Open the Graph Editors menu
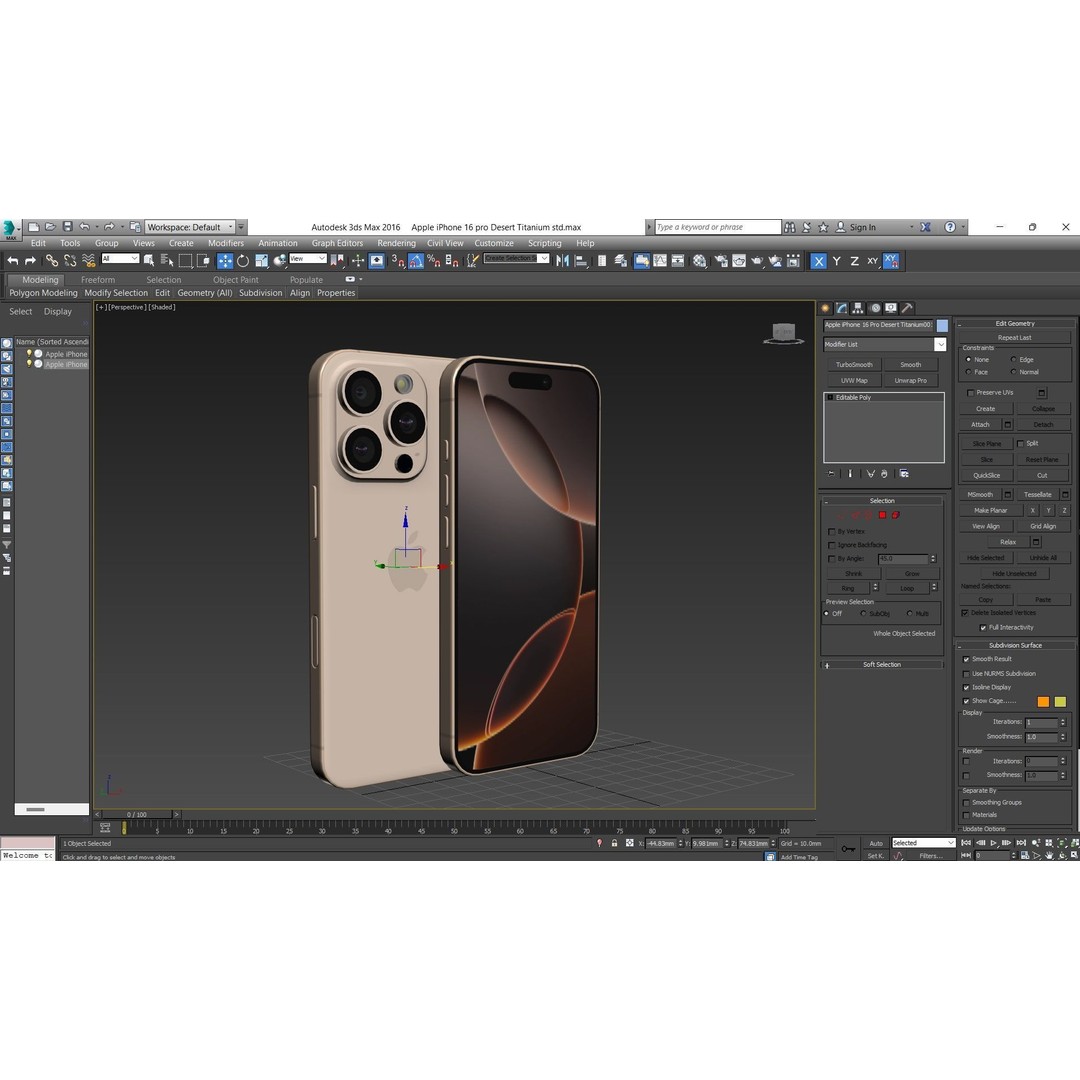This screenshot has height=1080, width=1080. pyautogui.click(x=338, y=243)
